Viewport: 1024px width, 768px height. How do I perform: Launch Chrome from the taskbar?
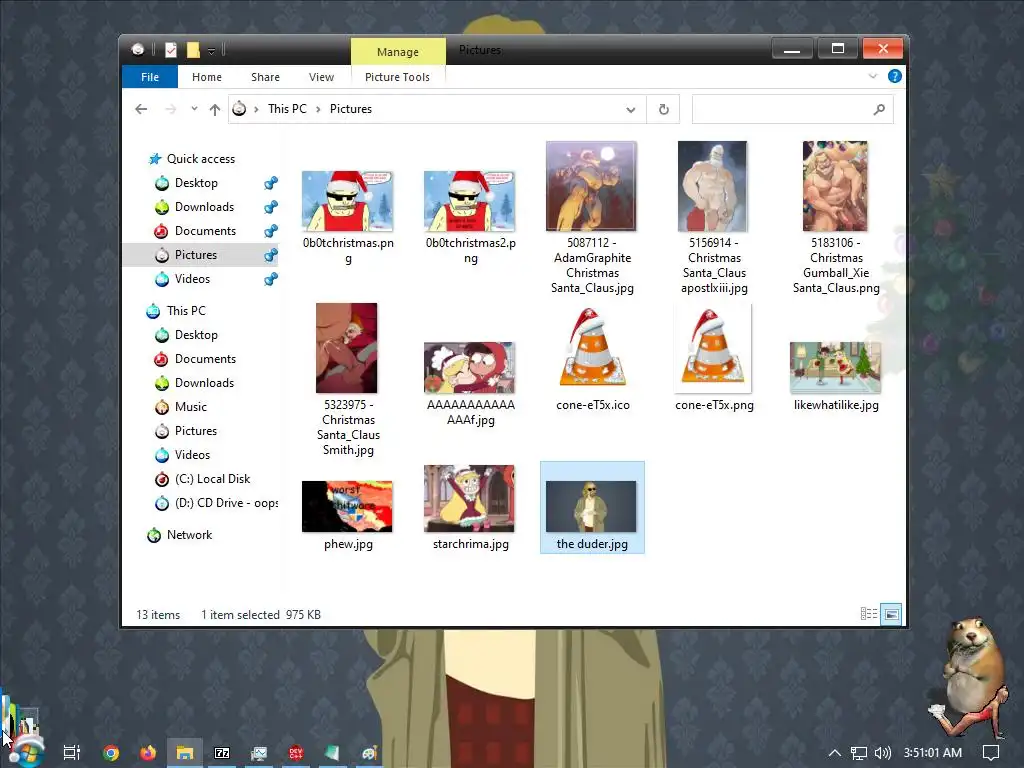111,753
